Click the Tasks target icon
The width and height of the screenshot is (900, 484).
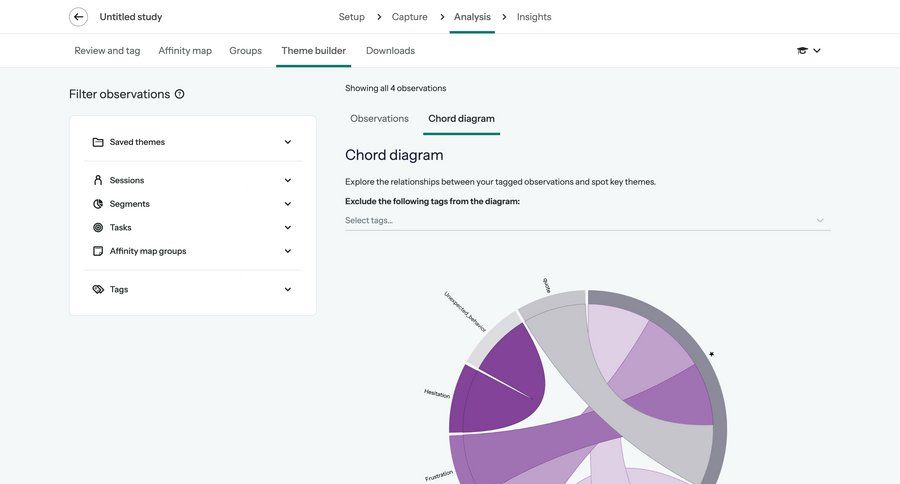(98, 228)
